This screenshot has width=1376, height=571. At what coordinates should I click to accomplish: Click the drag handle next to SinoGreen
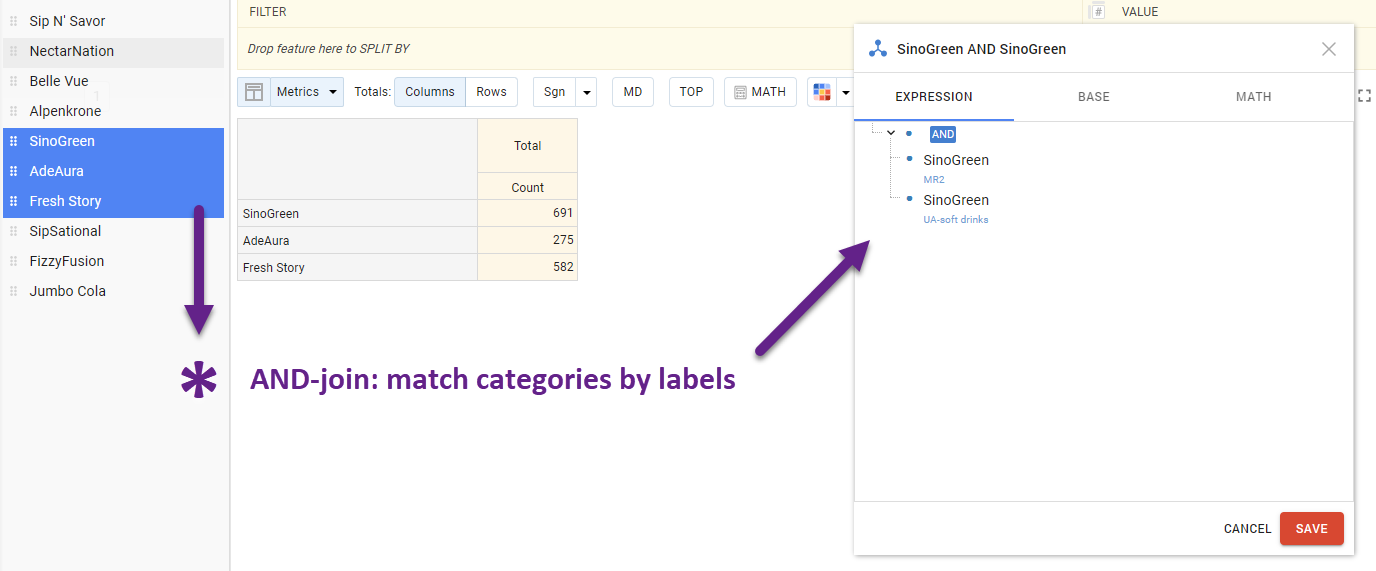(14, 141)
